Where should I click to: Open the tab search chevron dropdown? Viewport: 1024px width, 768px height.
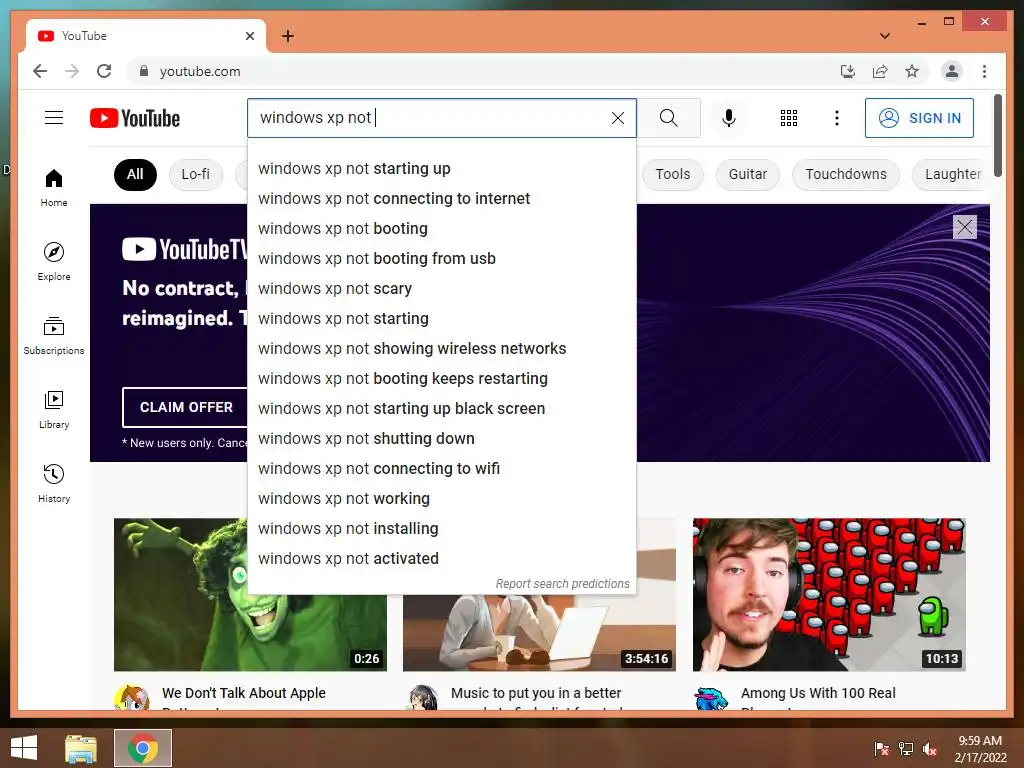[885, 36]
